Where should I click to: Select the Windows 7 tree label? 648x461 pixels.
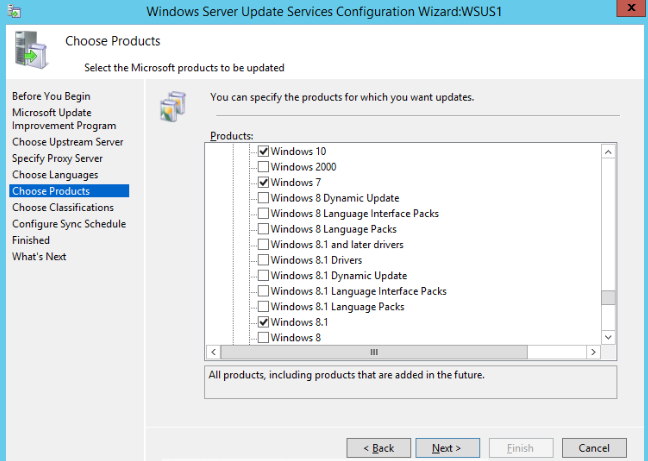296,182
